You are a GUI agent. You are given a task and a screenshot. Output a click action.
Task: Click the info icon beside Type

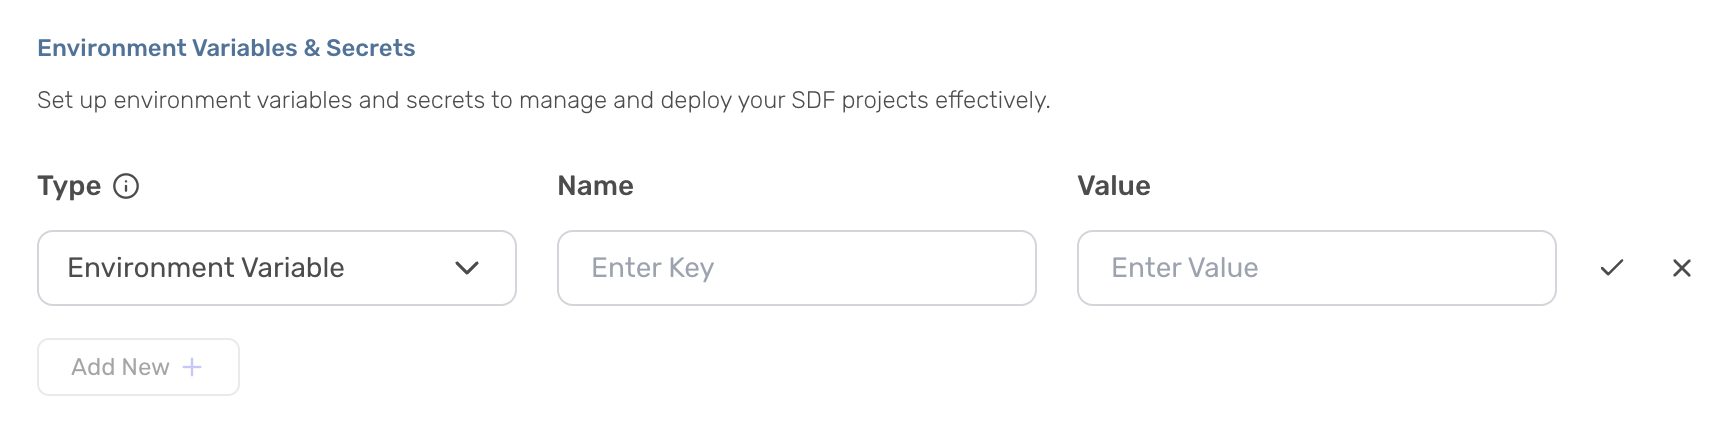click(126, 186)
